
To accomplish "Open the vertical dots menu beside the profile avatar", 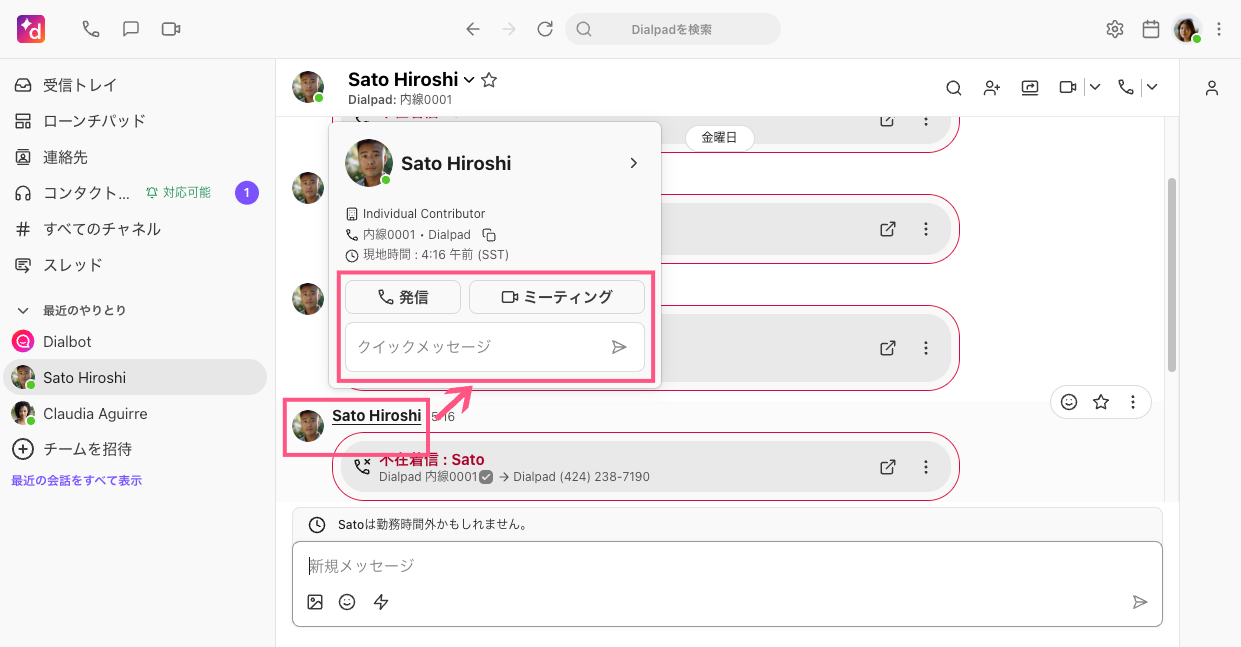I will click(1219, 30).
